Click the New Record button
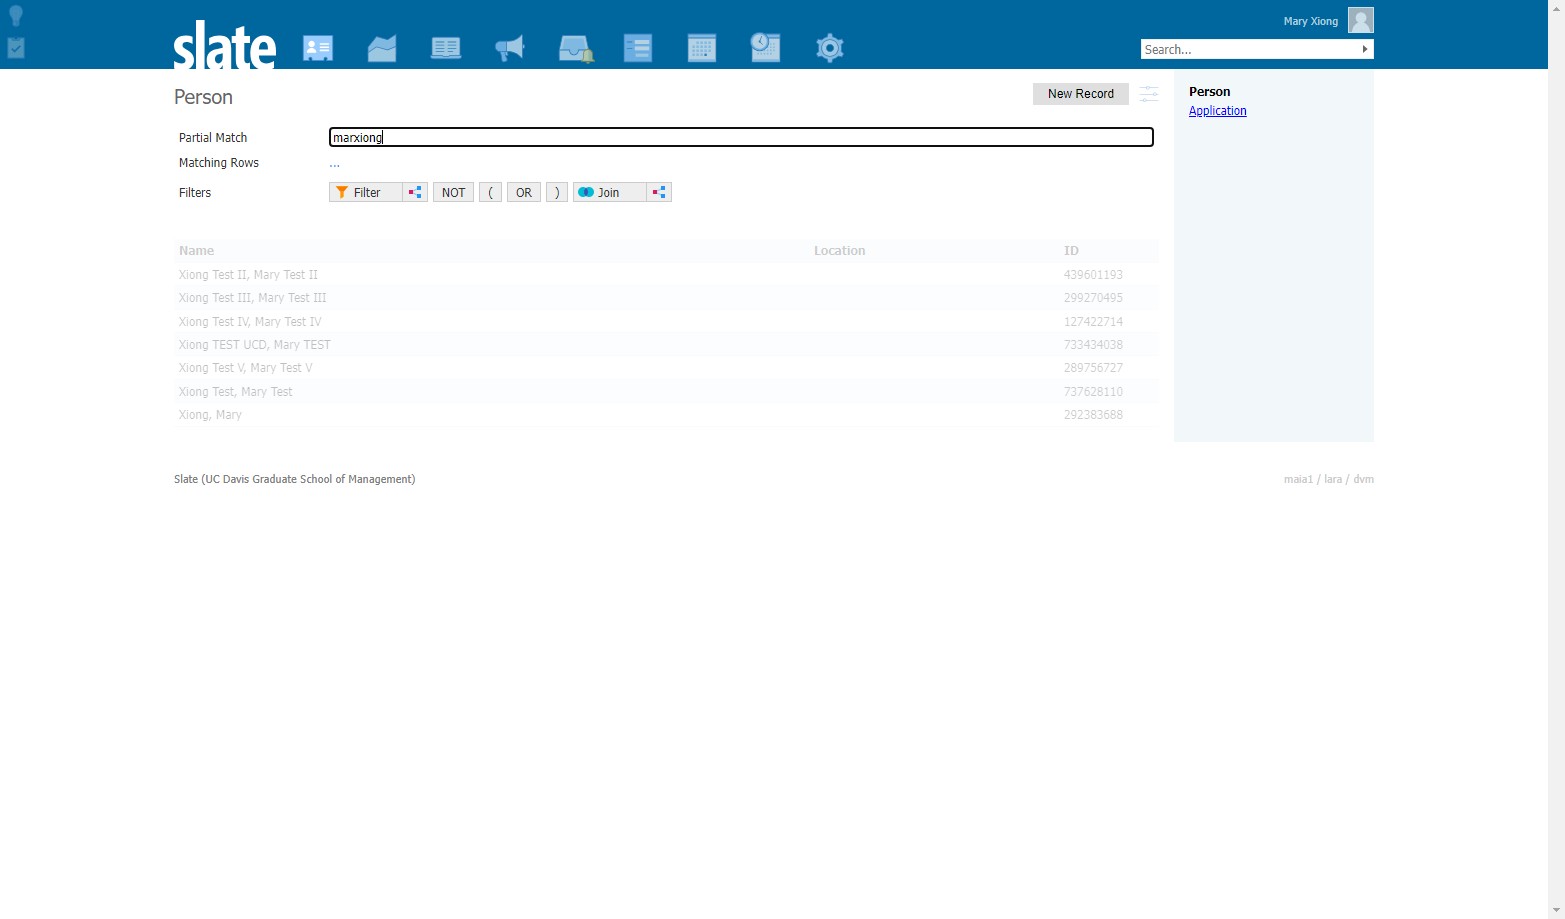The height and width of the screenshot is (919, 1565). coord(1081,94)
